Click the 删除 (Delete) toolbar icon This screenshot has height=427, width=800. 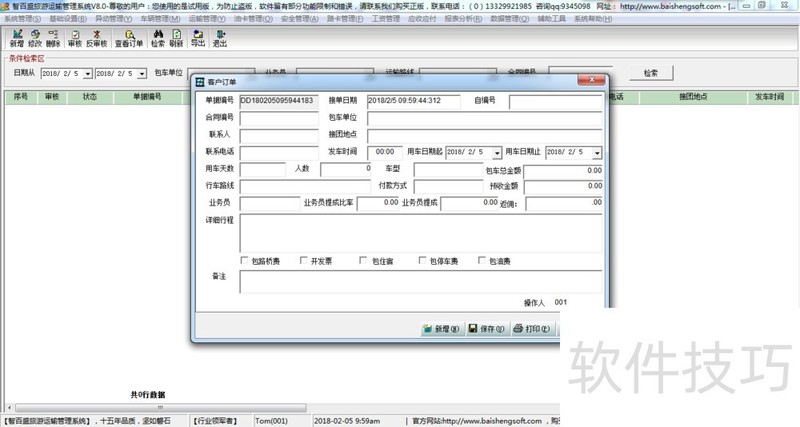pyautogui.click(x=54, y=39)
